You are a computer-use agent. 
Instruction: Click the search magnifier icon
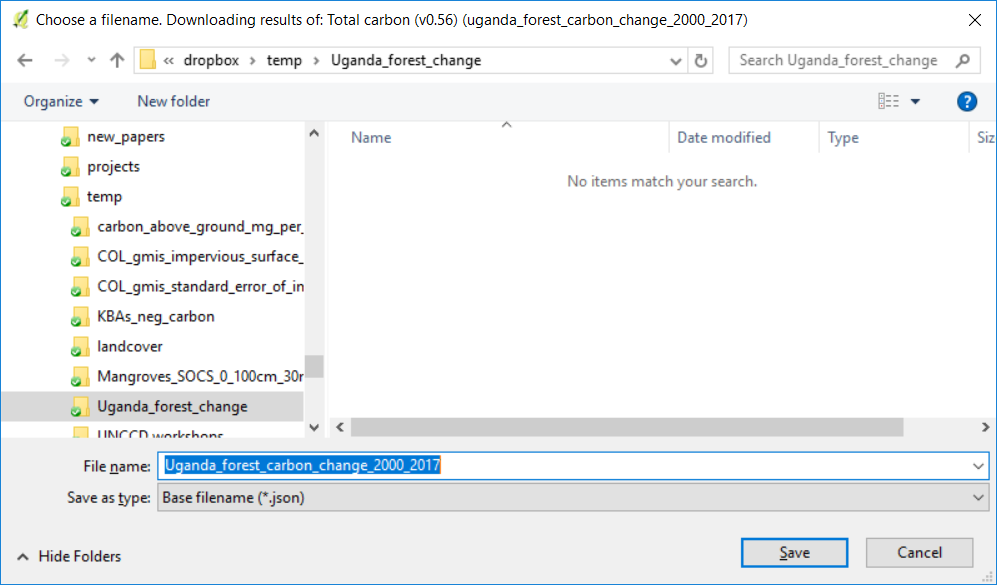click(x=962, y=60)
